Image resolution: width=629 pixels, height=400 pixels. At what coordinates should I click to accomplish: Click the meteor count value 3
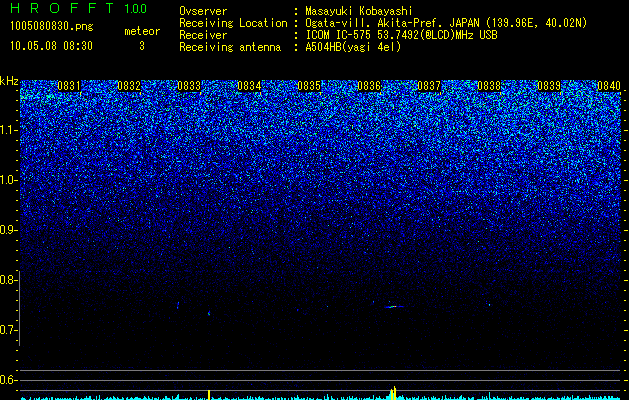pos(142,46)
